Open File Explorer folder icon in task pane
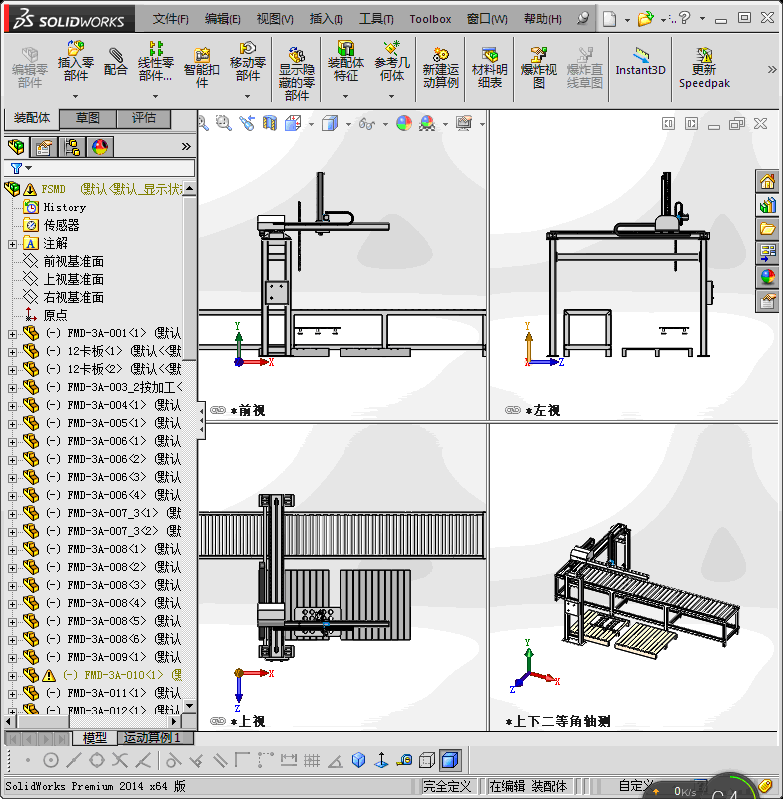 pos(767,229)
